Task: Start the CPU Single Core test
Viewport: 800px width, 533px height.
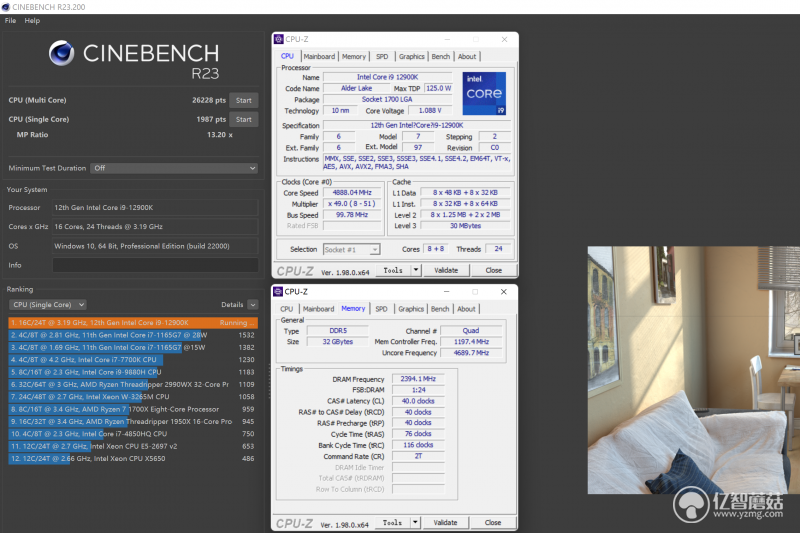Action: (x=243, y=119)
